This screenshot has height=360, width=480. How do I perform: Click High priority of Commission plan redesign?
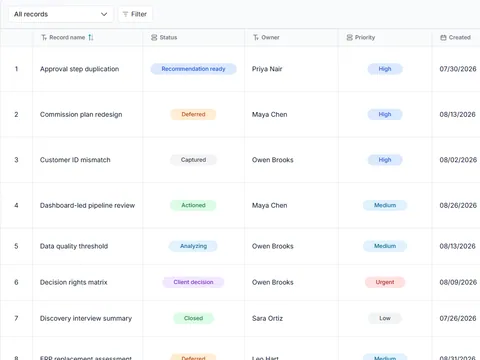(385, 114)
